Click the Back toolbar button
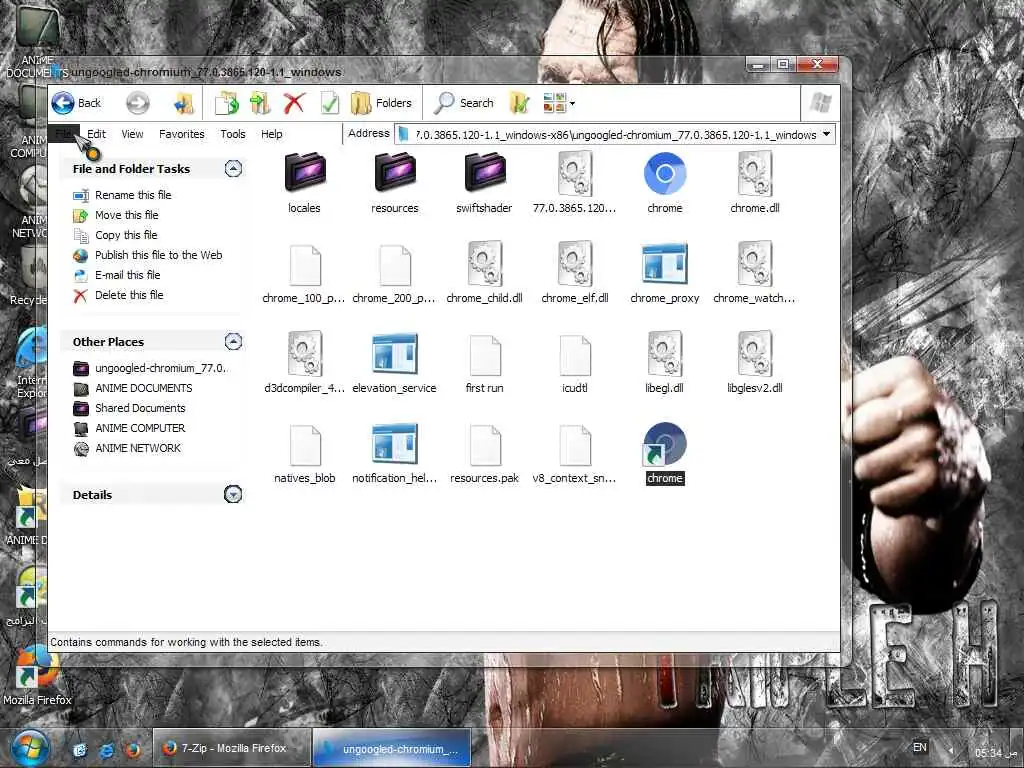 (x=76, y=103)
